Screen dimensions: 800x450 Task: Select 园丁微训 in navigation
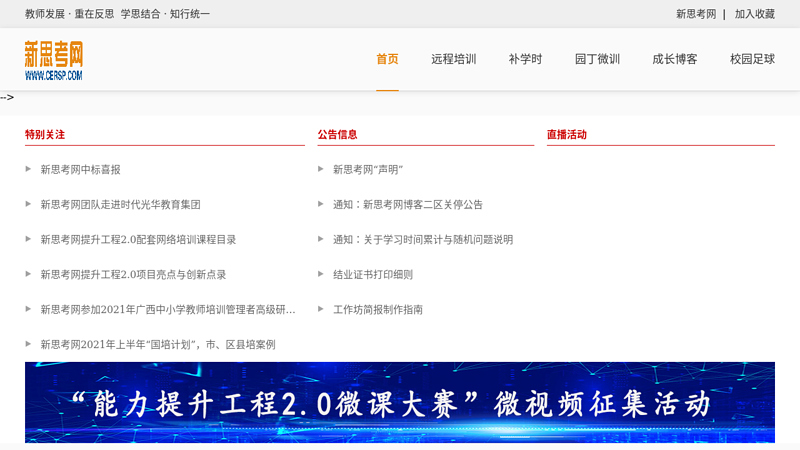(597, 59)
